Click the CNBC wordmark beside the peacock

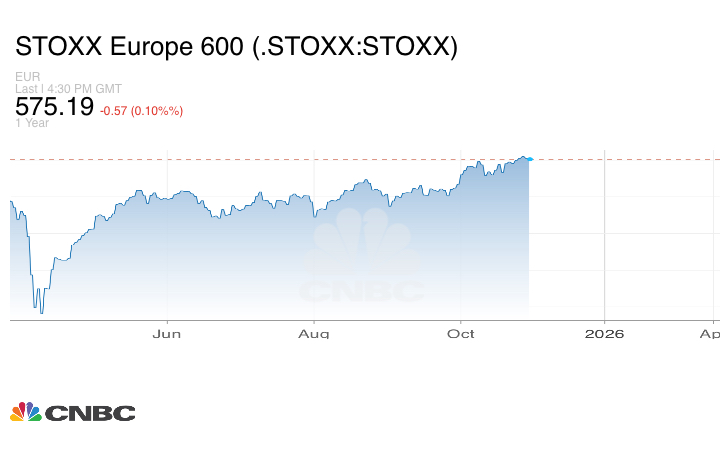coord(90,413)
